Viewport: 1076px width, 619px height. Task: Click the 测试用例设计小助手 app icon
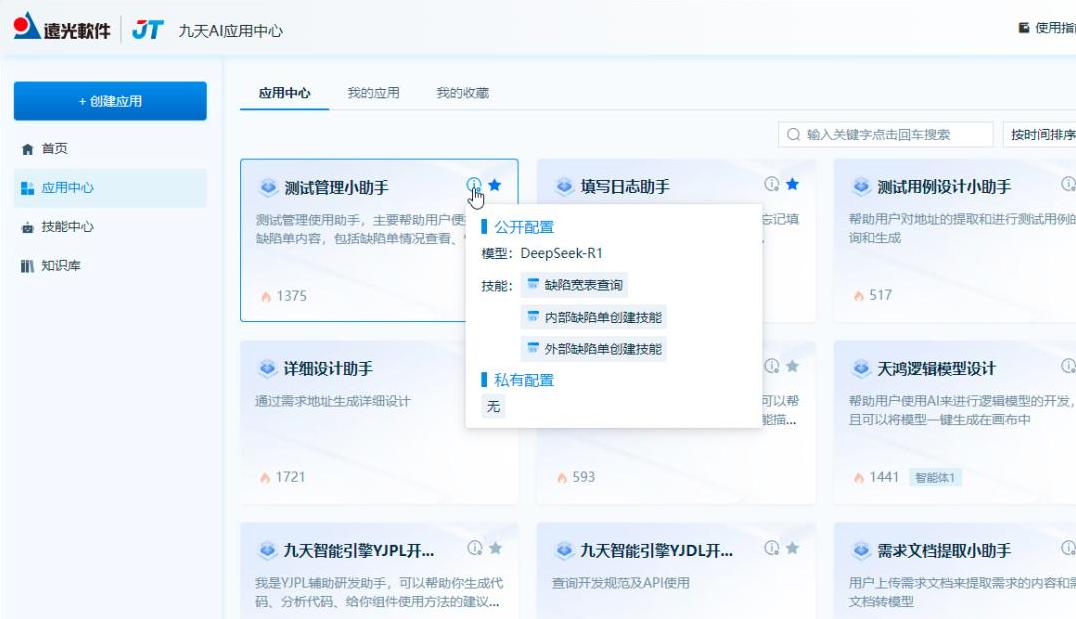coord(861,186)
